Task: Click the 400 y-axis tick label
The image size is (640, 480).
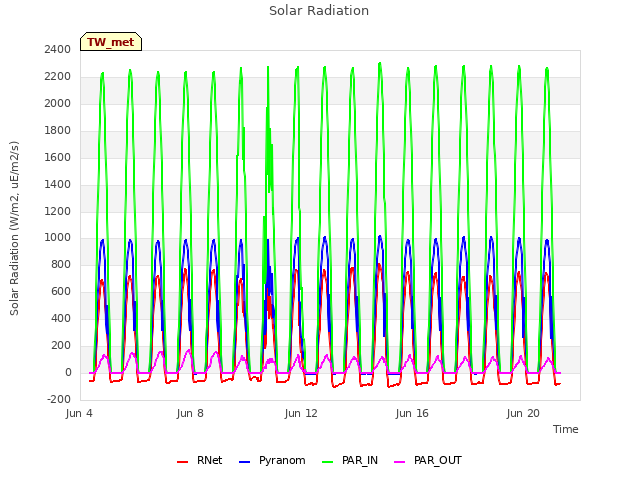Action: click(61, 318)
